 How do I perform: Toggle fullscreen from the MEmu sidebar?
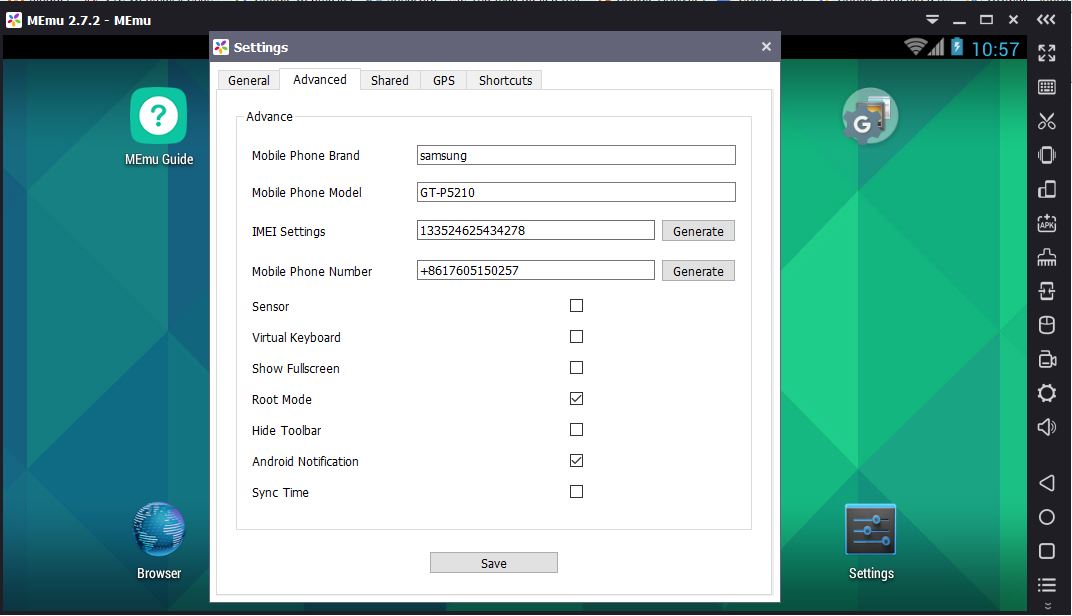click(1046, 53)
